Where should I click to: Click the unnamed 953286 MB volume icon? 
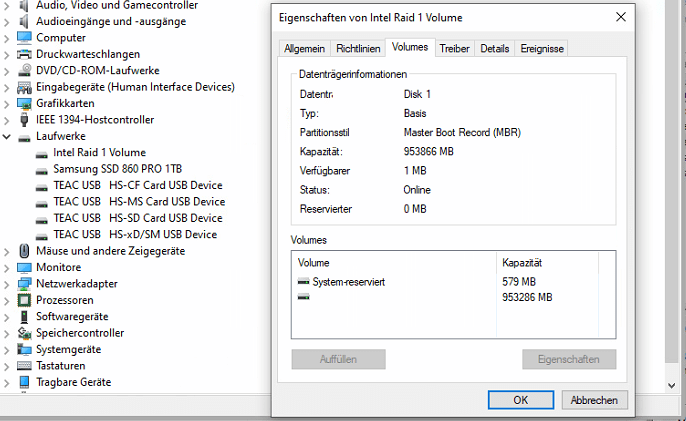coord(304,297)
